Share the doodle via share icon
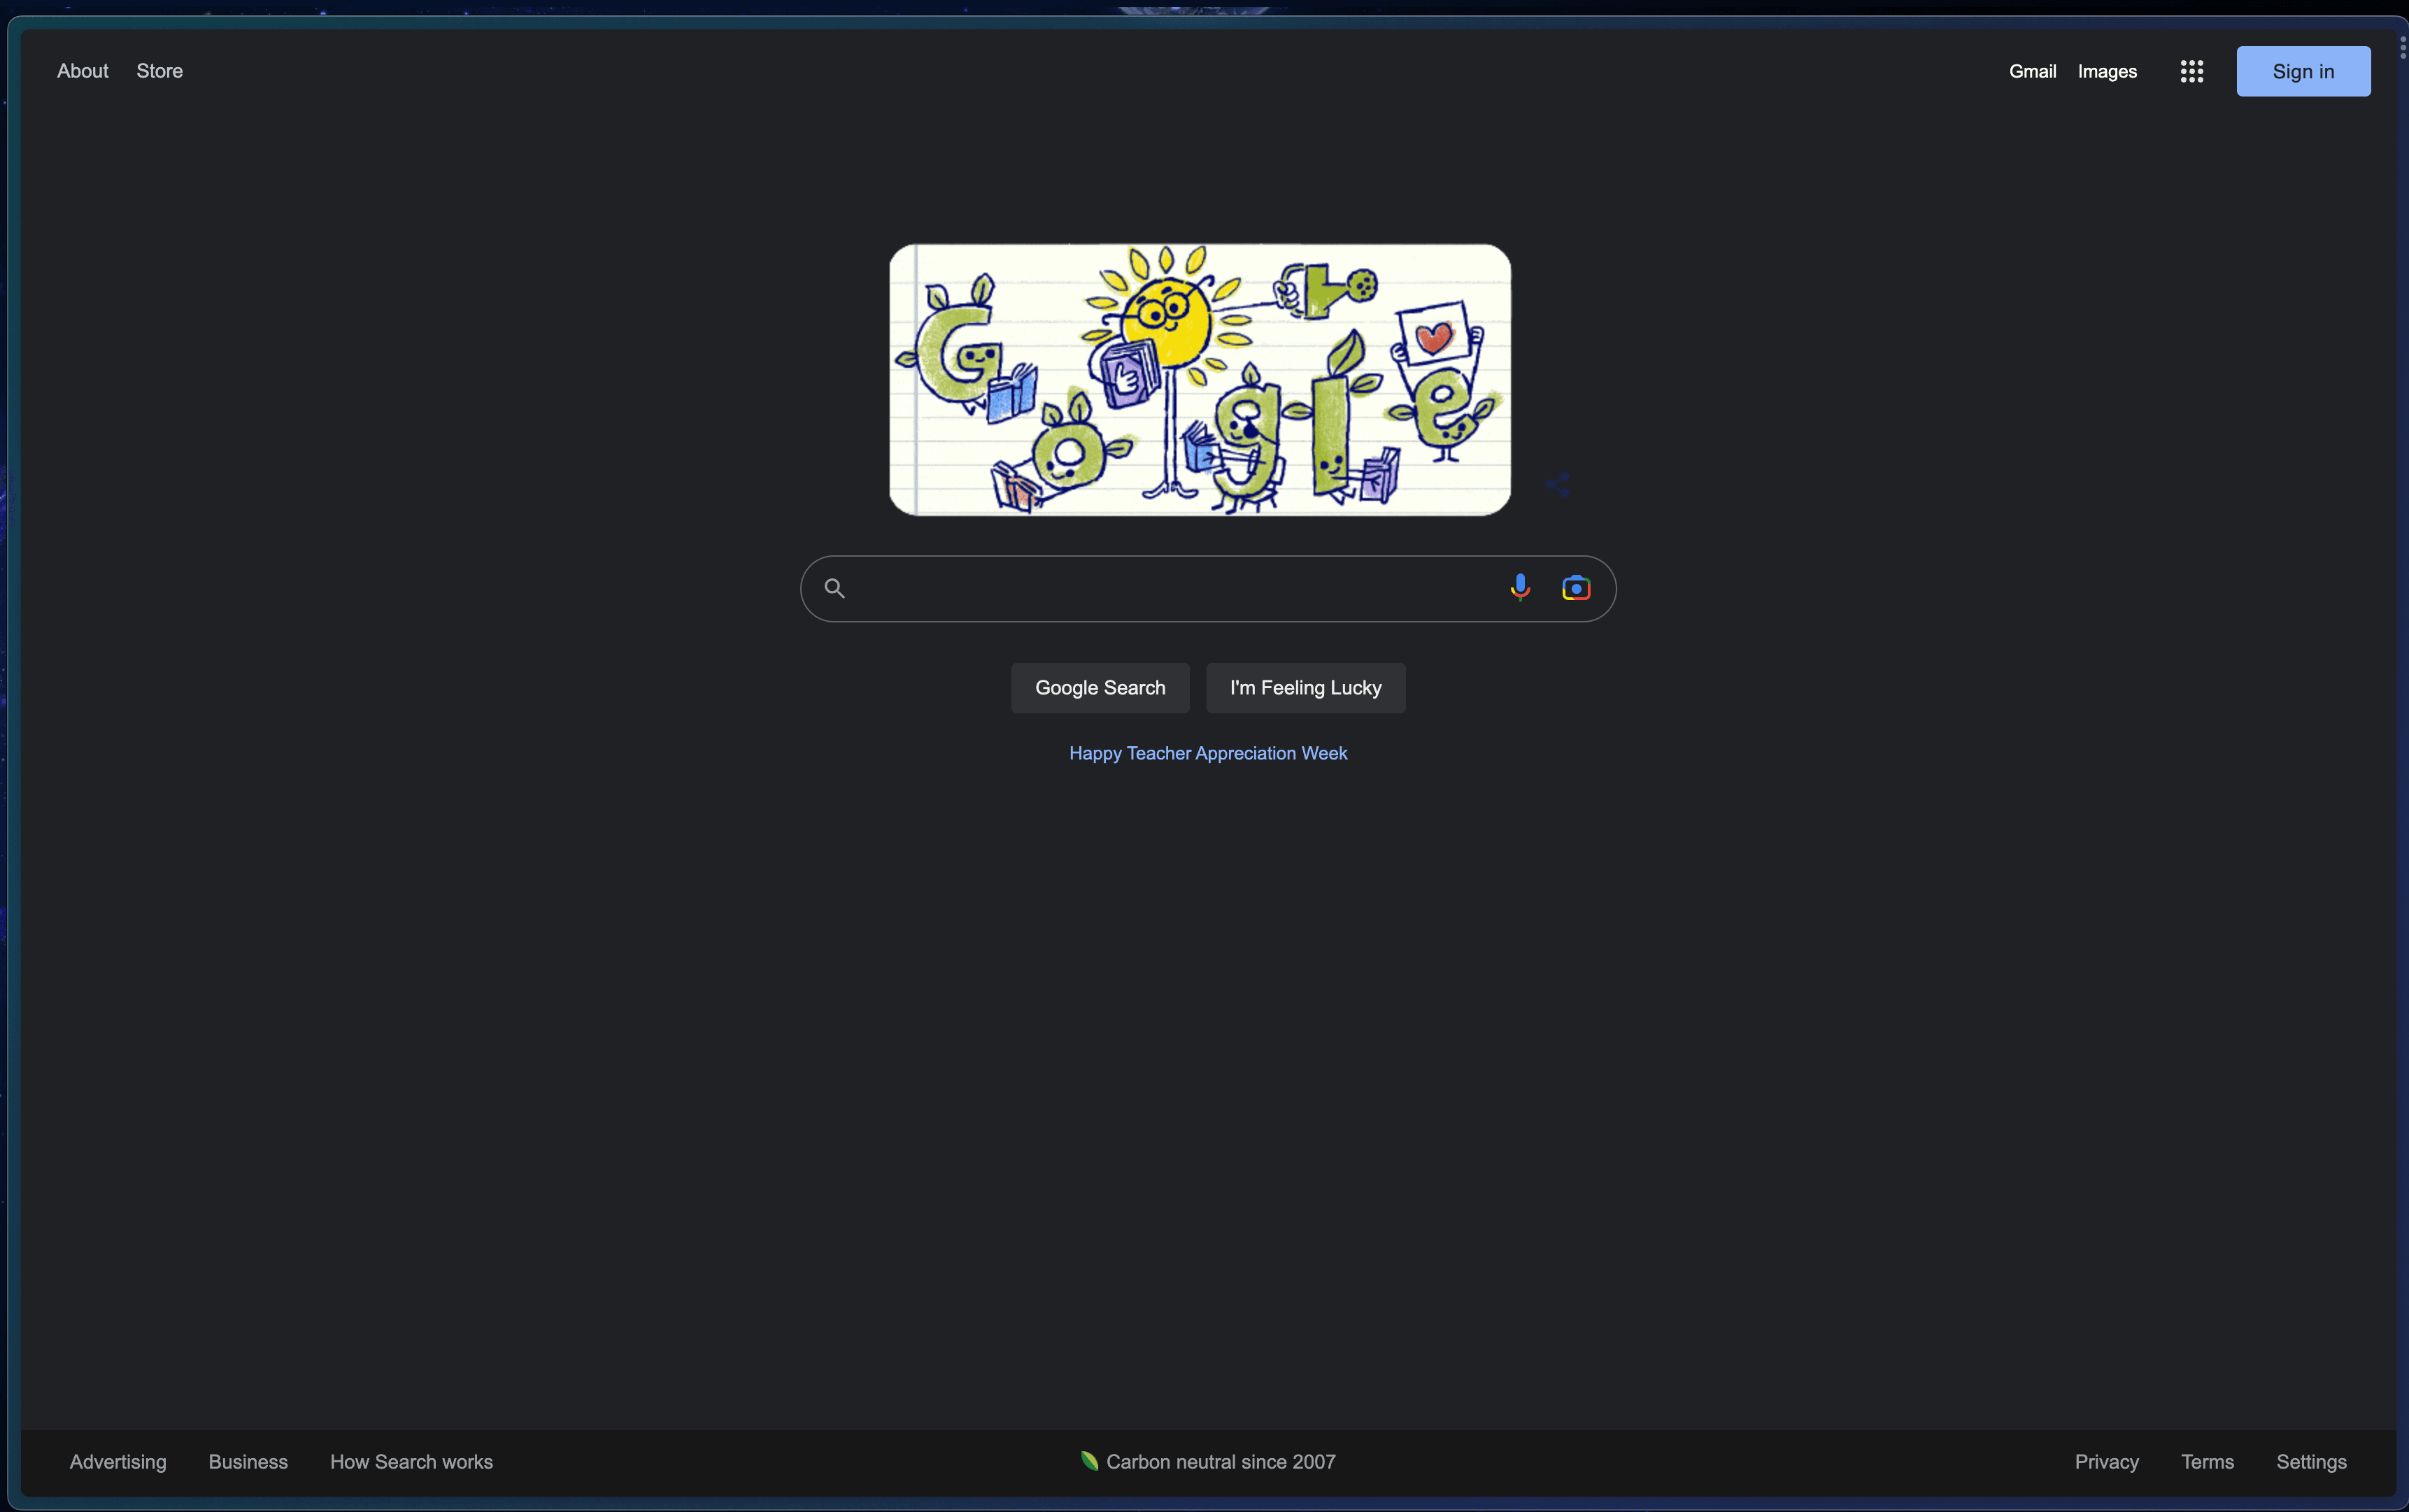Screen dimensions: 2409x1512 (1558, 485)
